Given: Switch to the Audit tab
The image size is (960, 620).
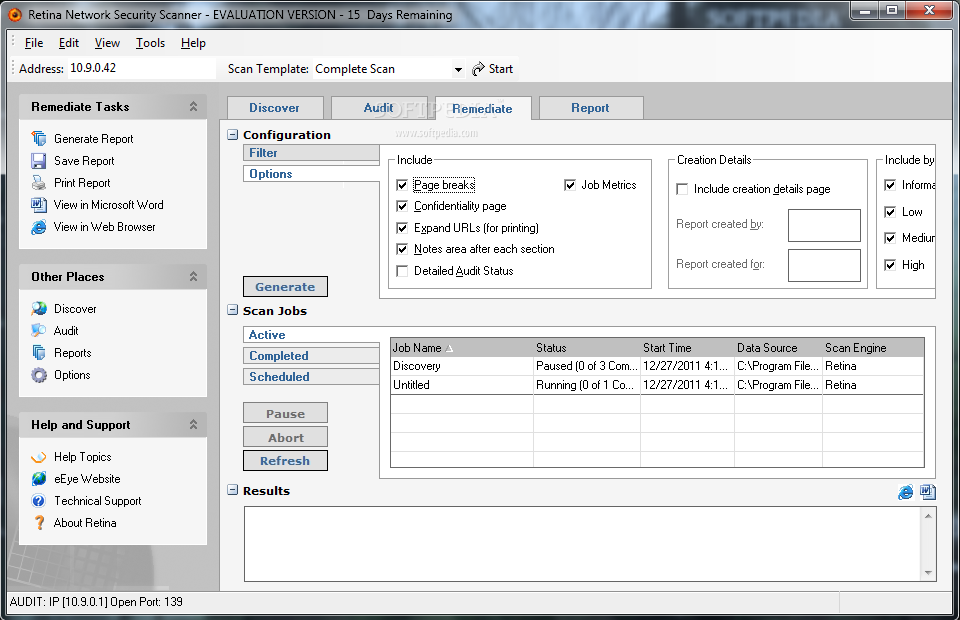Looking at the screenshot, I should [x=379, y=108].
